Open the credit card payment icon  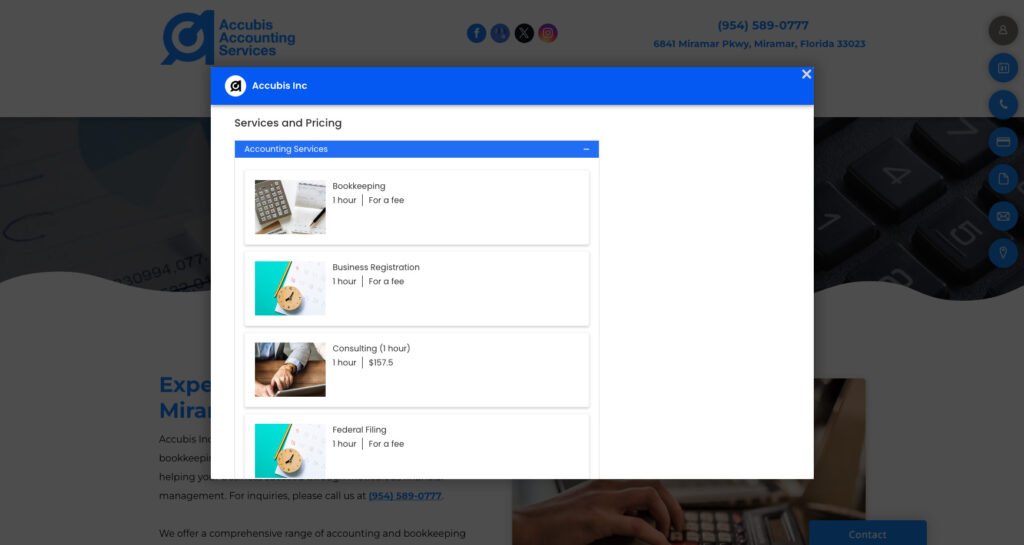1003,142
